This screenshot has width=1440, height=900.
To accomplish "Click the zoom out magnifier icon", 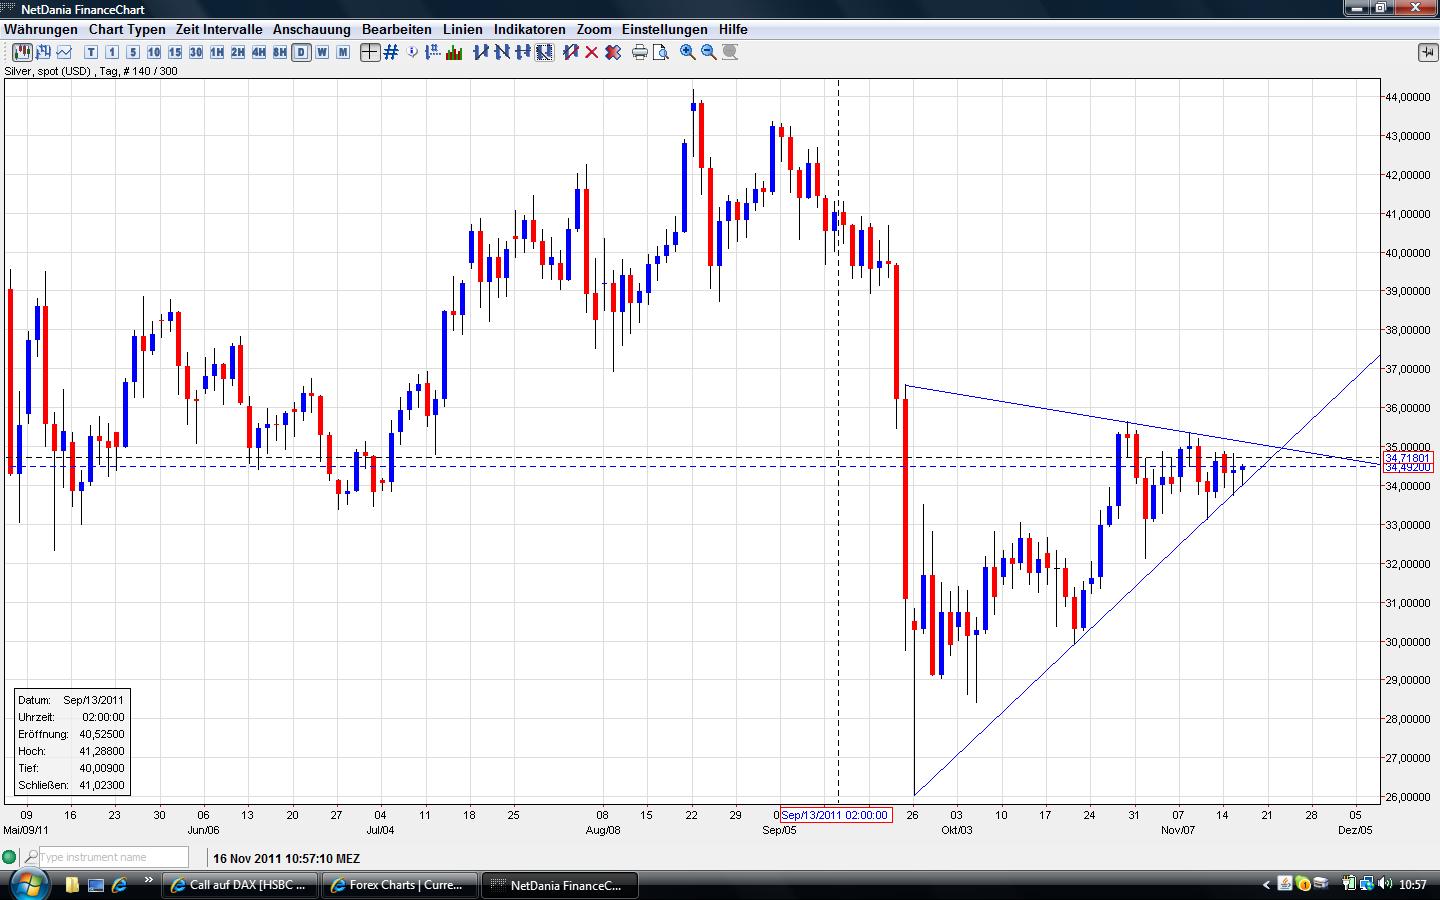I will coord(709,52).
